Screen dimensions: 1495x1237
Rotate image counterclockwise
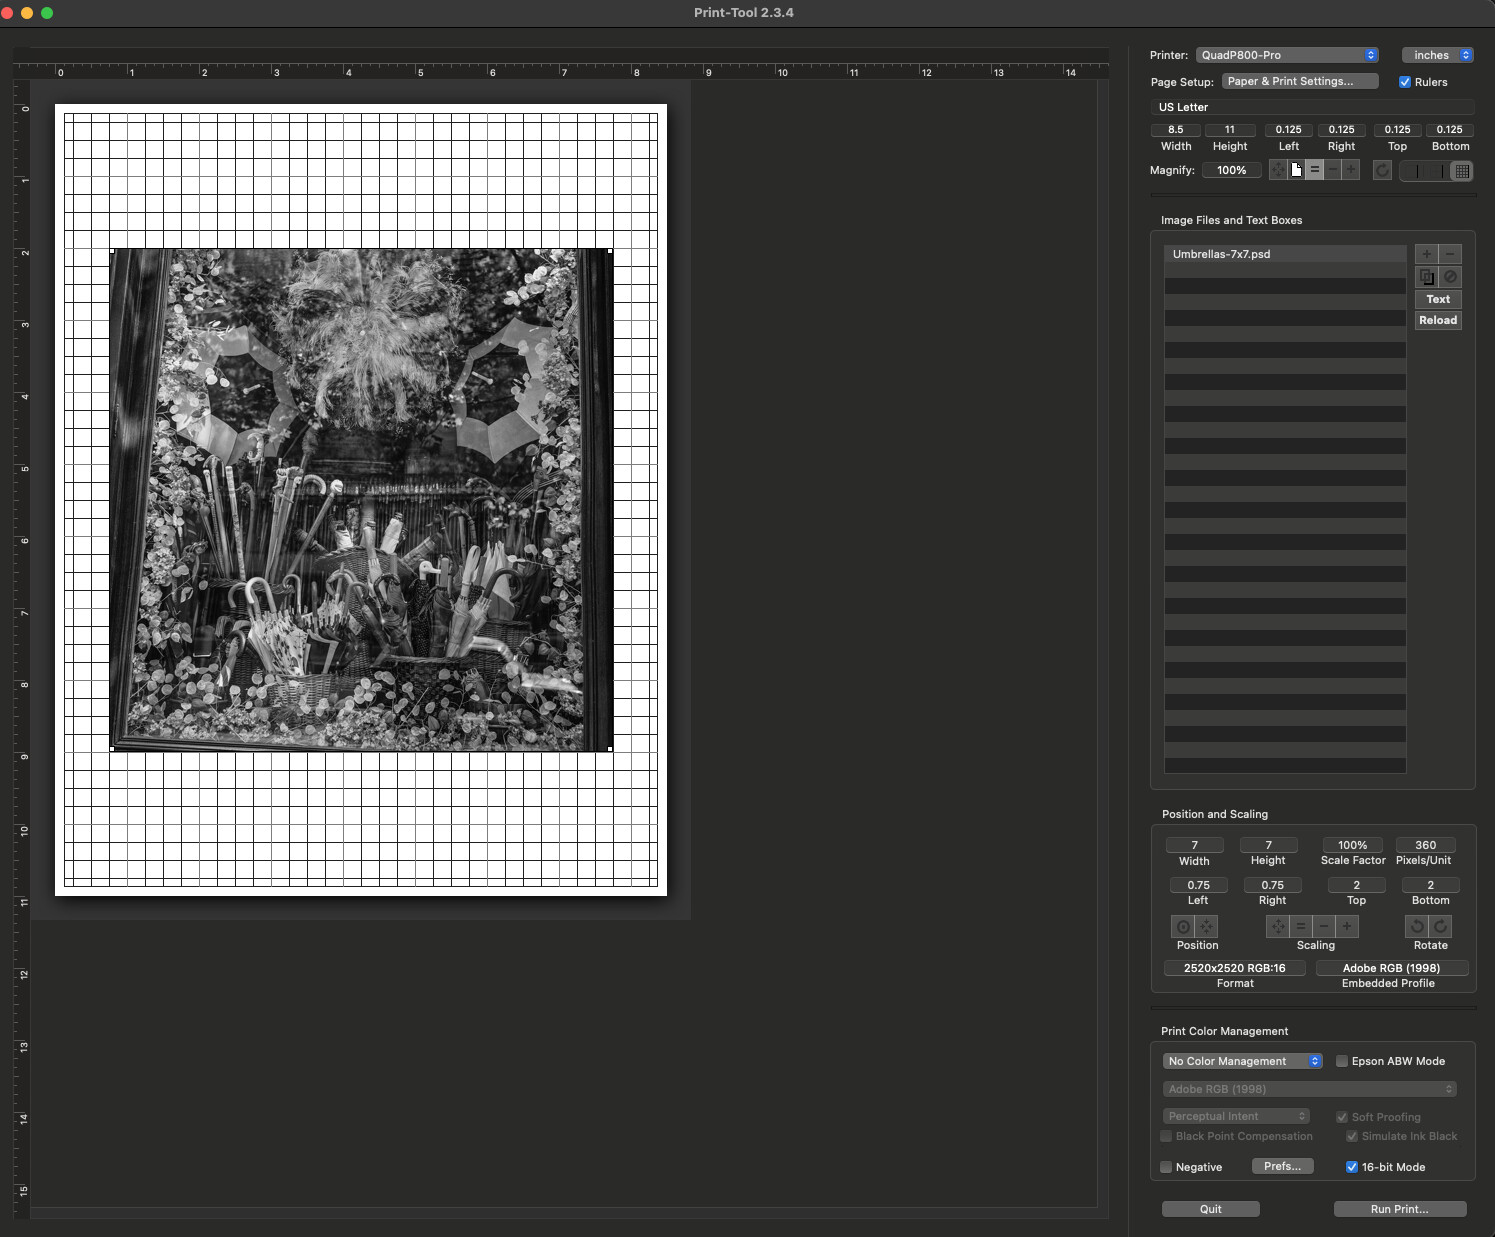pos(1417,926)
